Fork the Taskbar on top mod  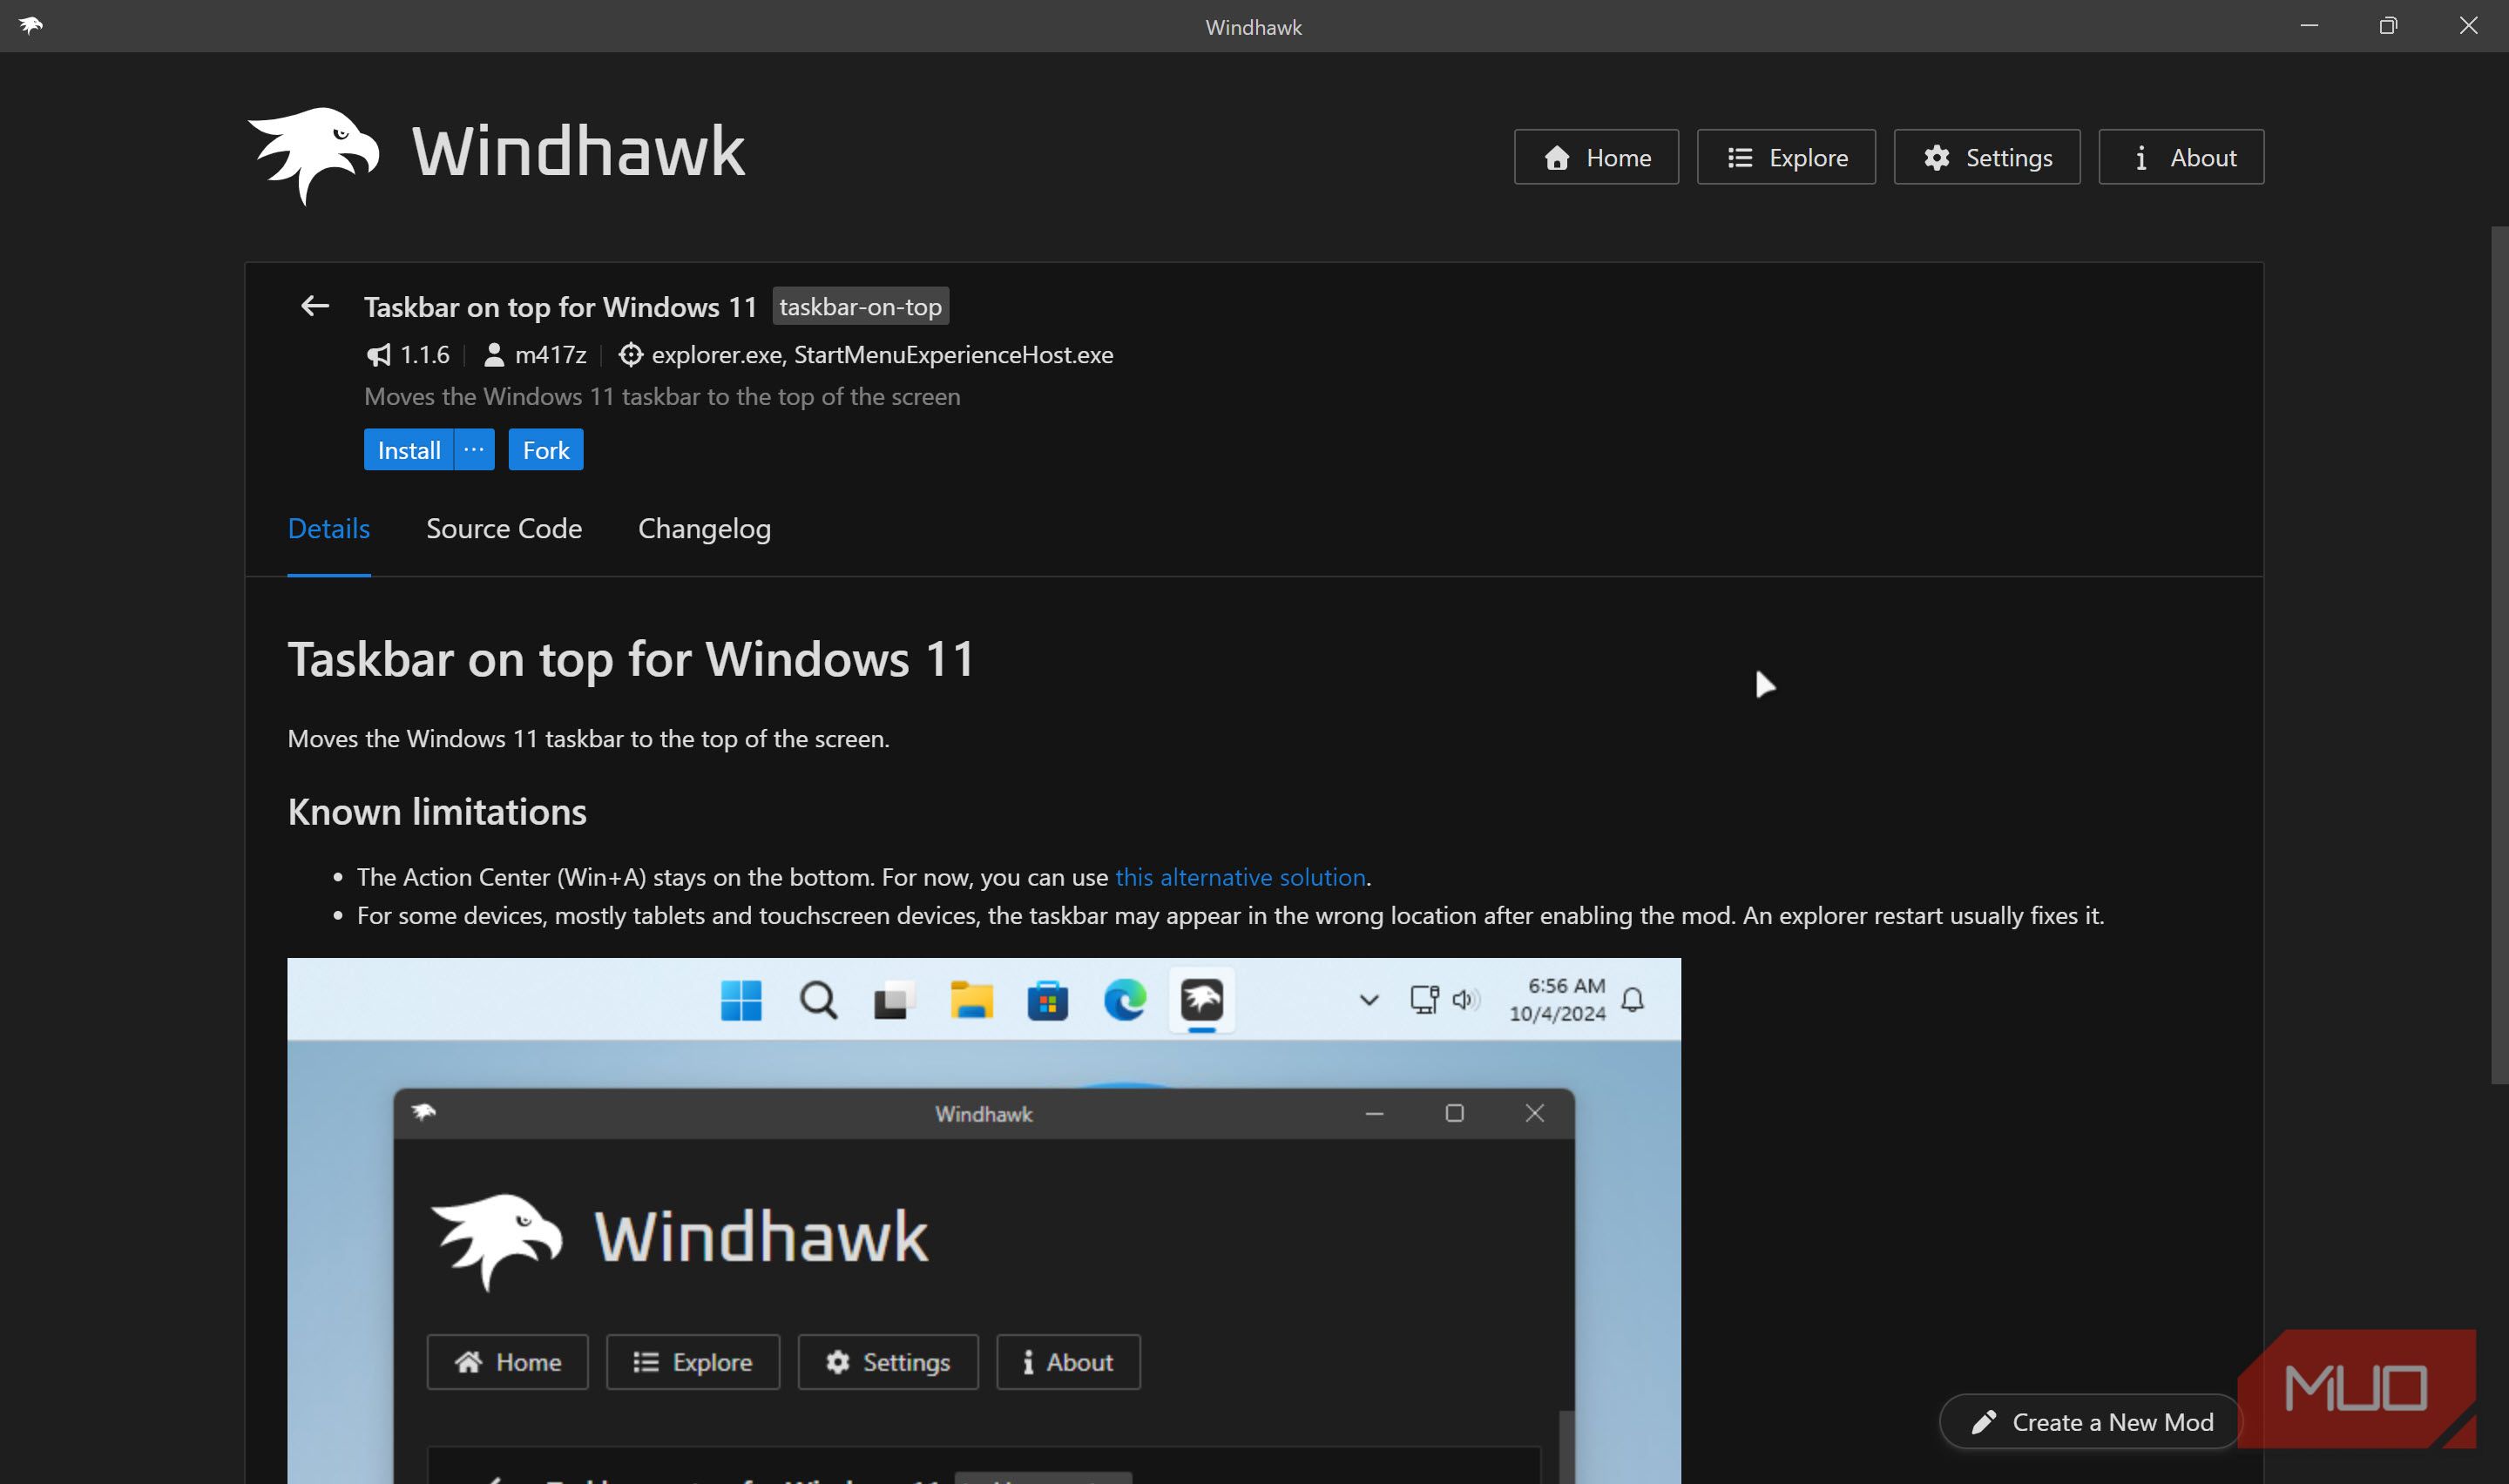546,450
